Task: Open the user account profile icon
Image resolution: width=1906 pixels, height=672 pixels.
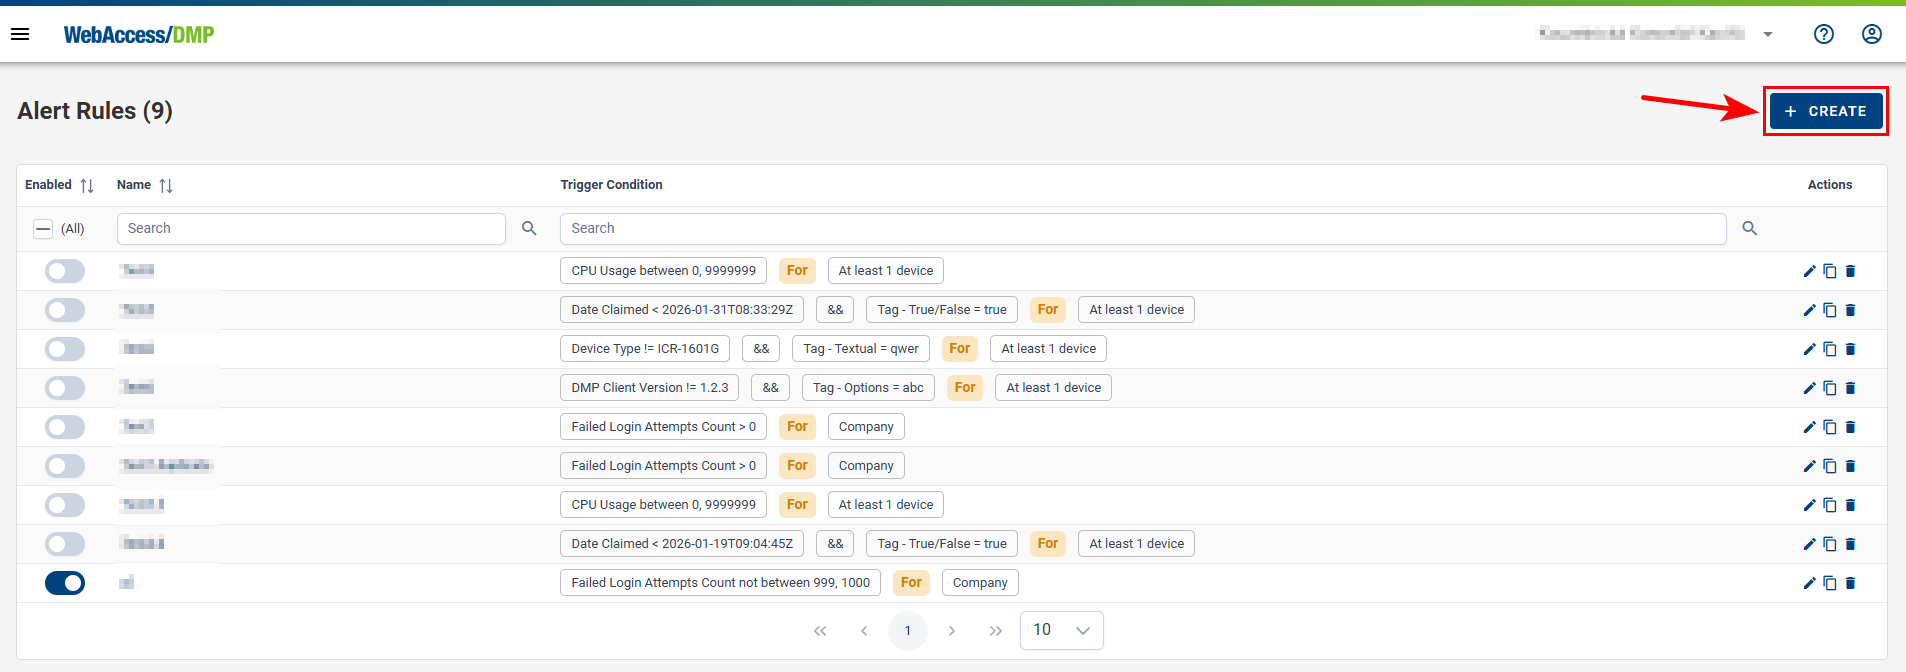Action: click(x=1872, y=34)
